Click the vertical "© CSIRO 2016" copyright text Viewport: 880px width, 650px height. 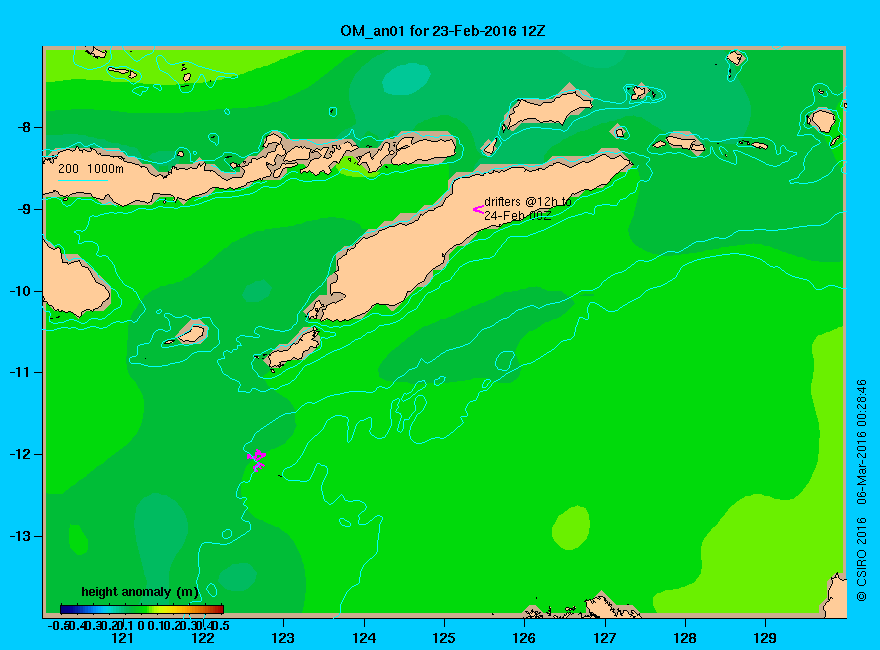(x=861, y=560)
